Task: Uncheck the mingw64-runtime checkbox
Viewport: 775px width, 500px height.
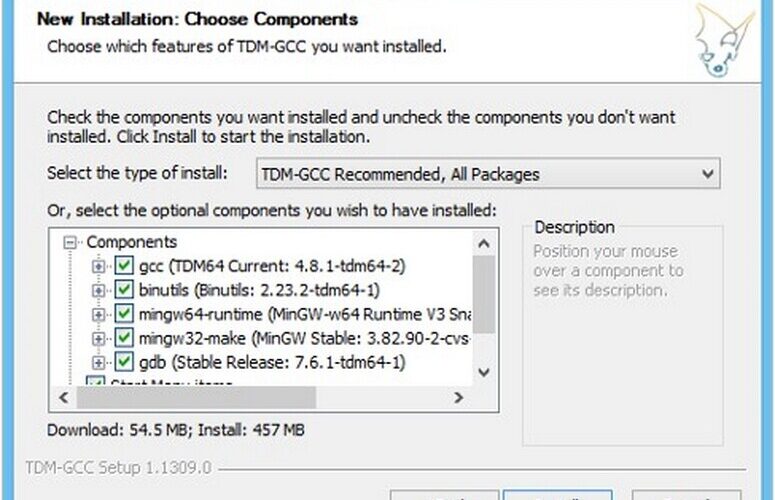Action: pyautogui.click(x=124, y=314)
